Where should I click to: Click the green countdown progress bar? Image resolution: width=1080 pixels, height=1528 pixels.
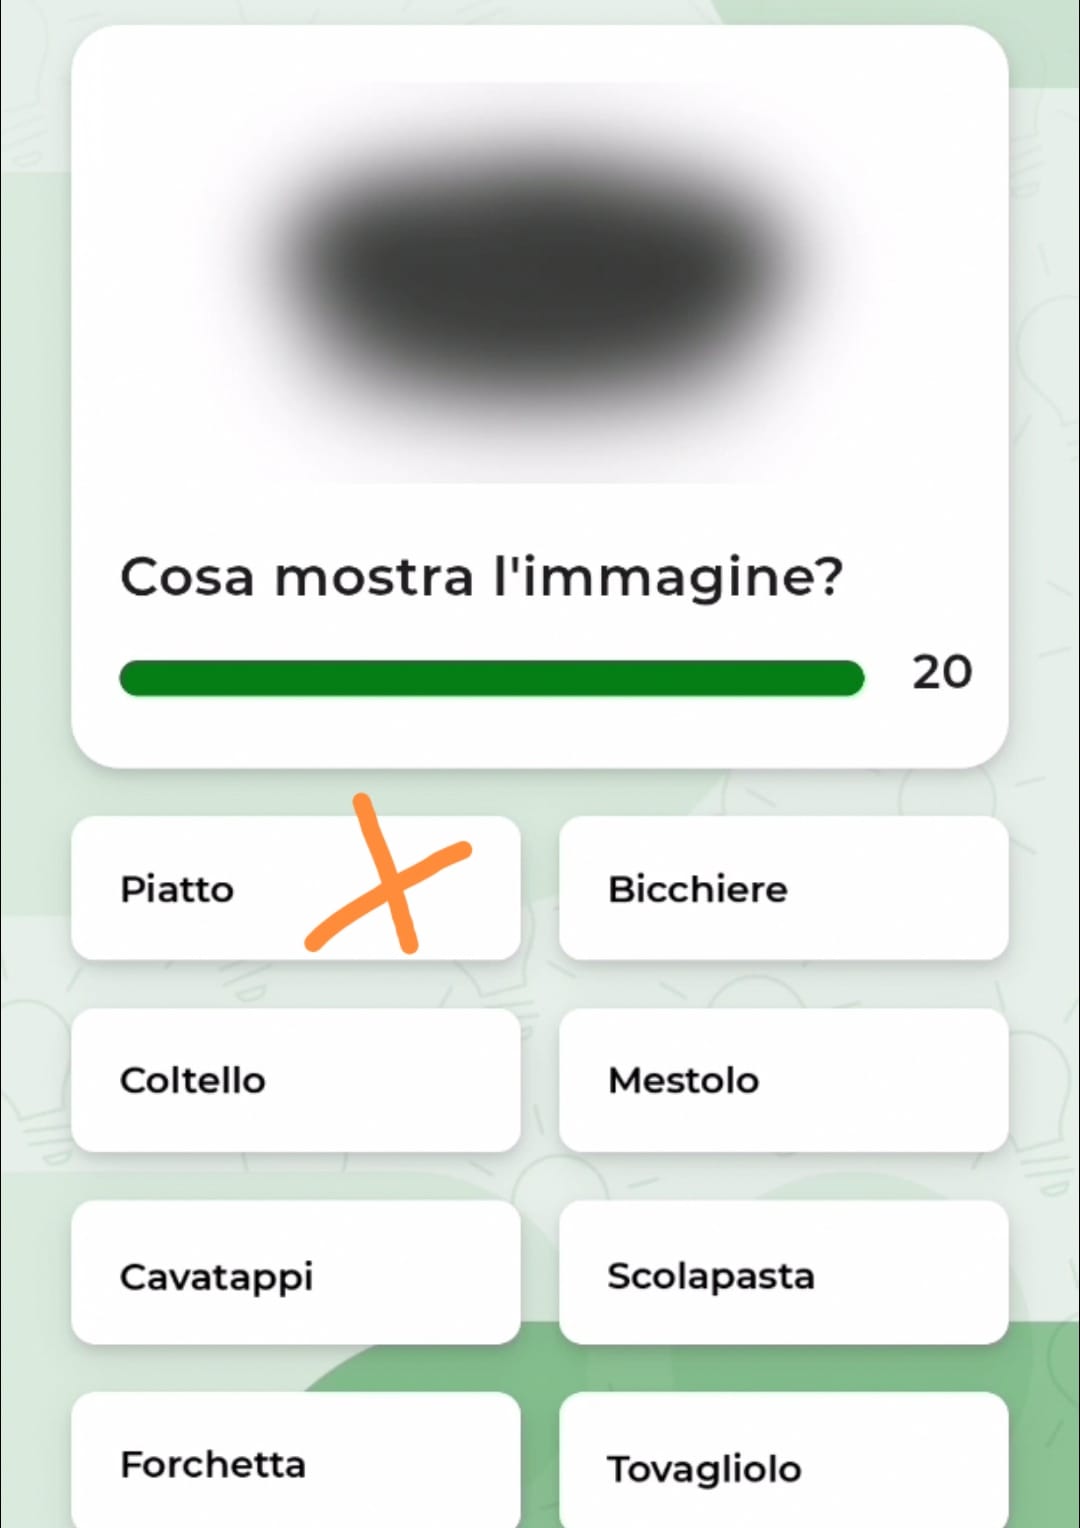pos(490,678)
